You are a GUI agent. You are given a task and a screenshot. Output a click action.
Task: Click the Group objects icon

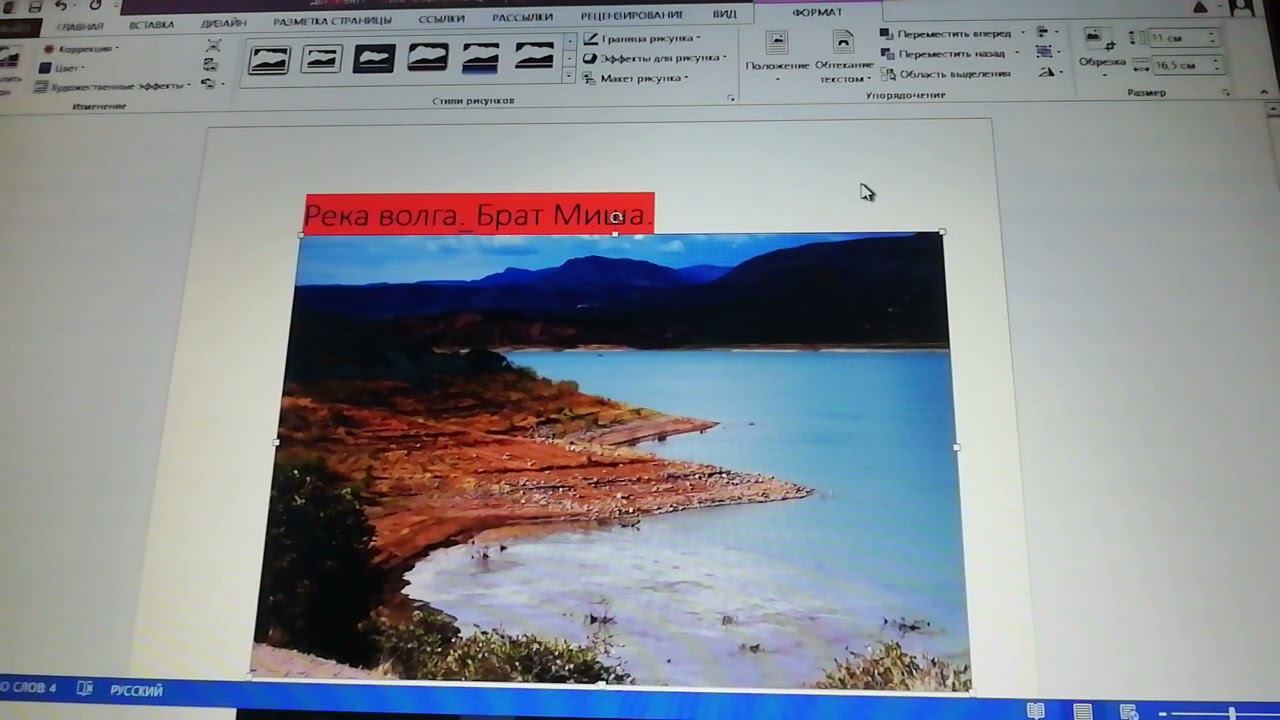tap(1046, 52)
